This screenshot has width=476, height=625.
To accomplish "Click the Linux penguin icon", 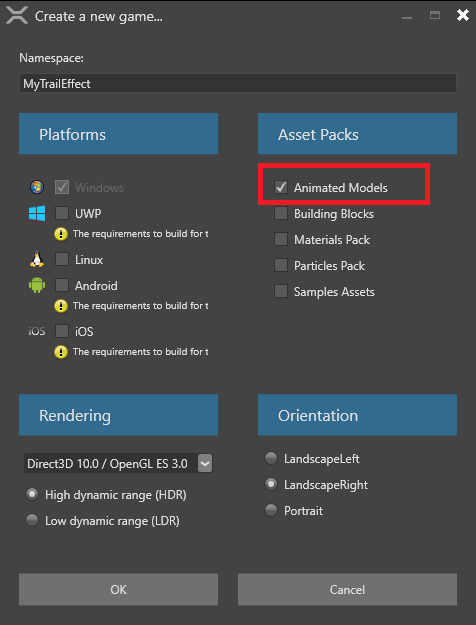I will 37,259.
